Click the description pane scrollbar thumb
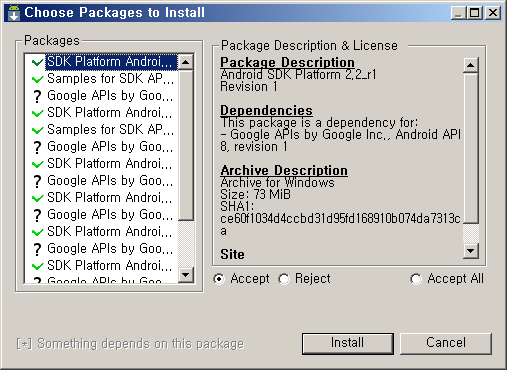The width and height of the screenshot is (507, 370). point(471,148)
